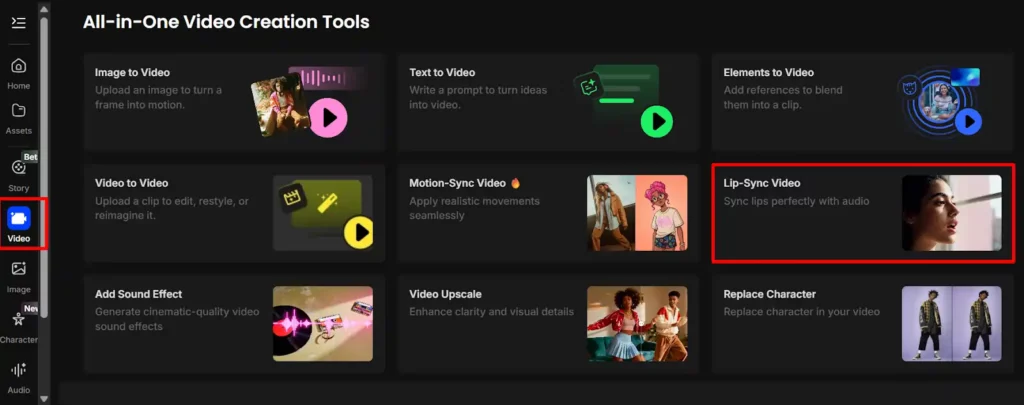1024x405 pixels.
Task: Select the Video sidebar icon
Action: tap(19, 218)
